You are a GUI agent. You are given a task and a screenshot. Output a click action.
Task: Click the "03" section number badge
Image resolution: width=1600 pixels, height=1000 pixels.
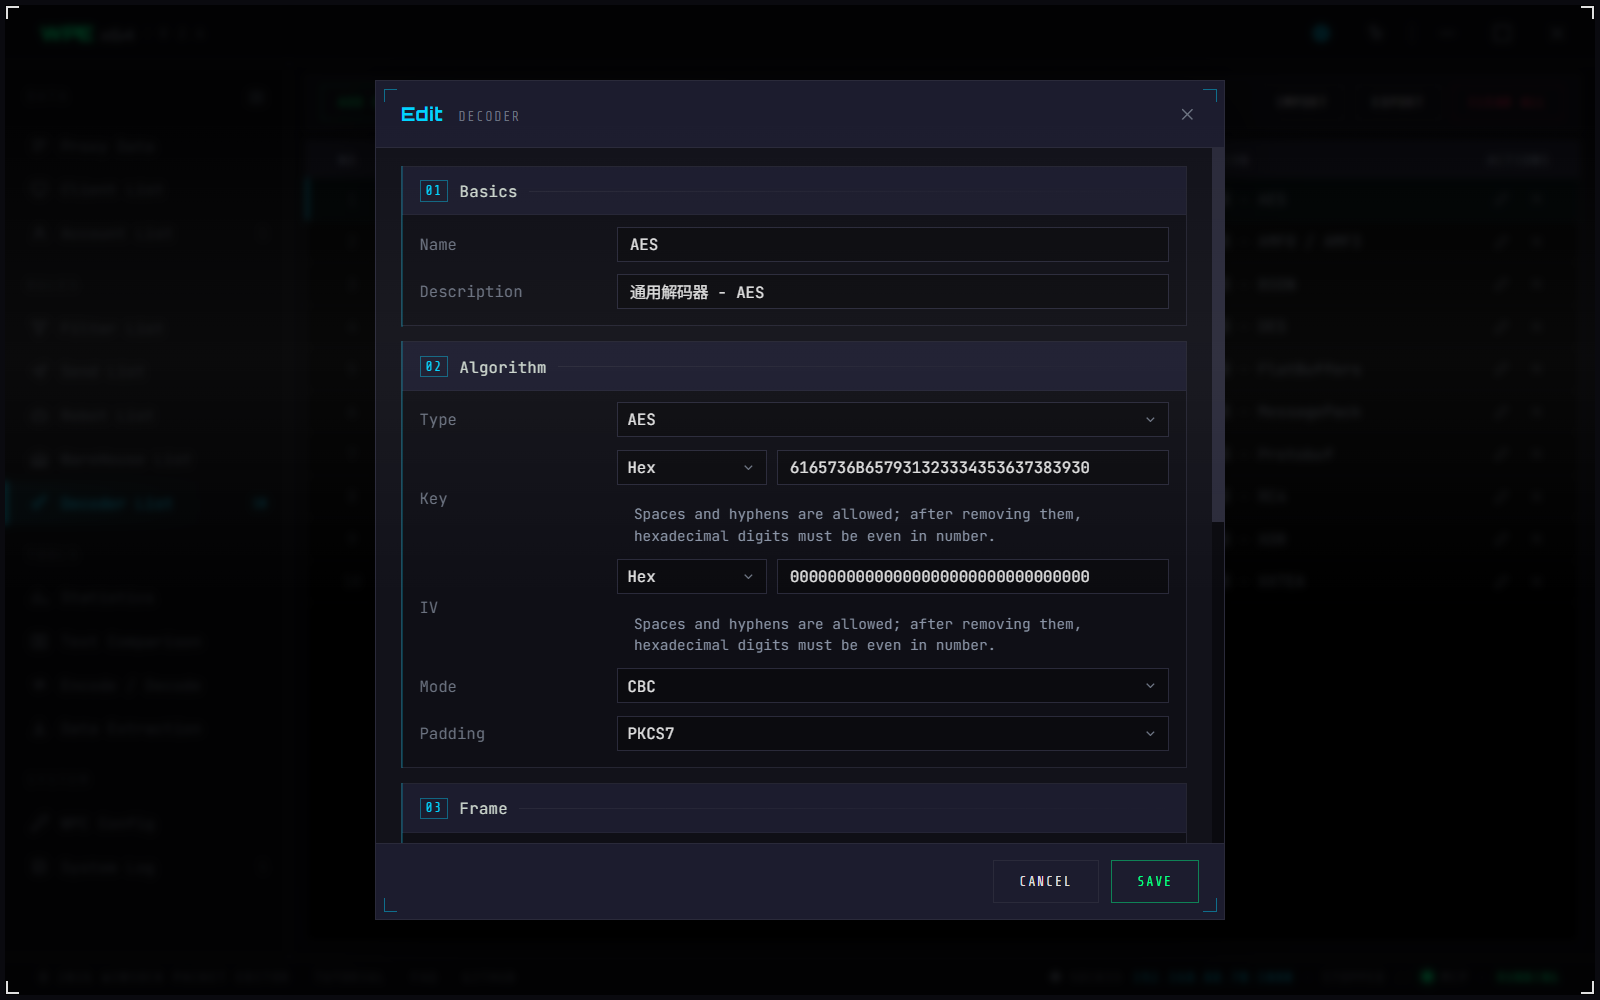pos(433,808)
